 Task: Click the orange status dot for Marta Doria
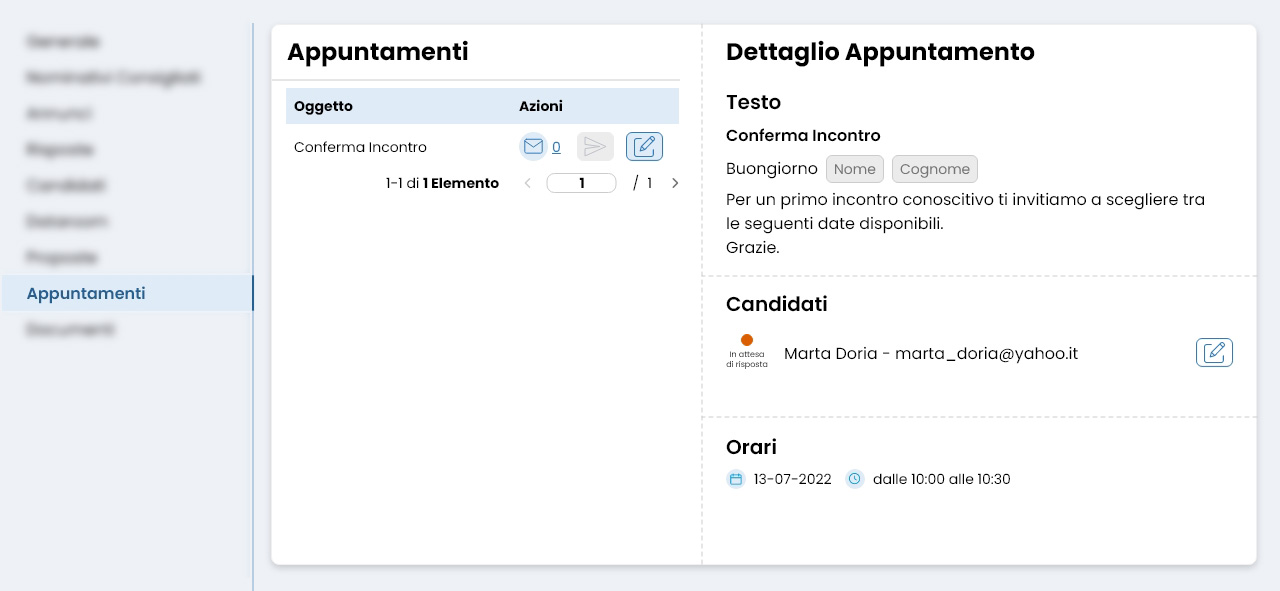pos(747,340)
